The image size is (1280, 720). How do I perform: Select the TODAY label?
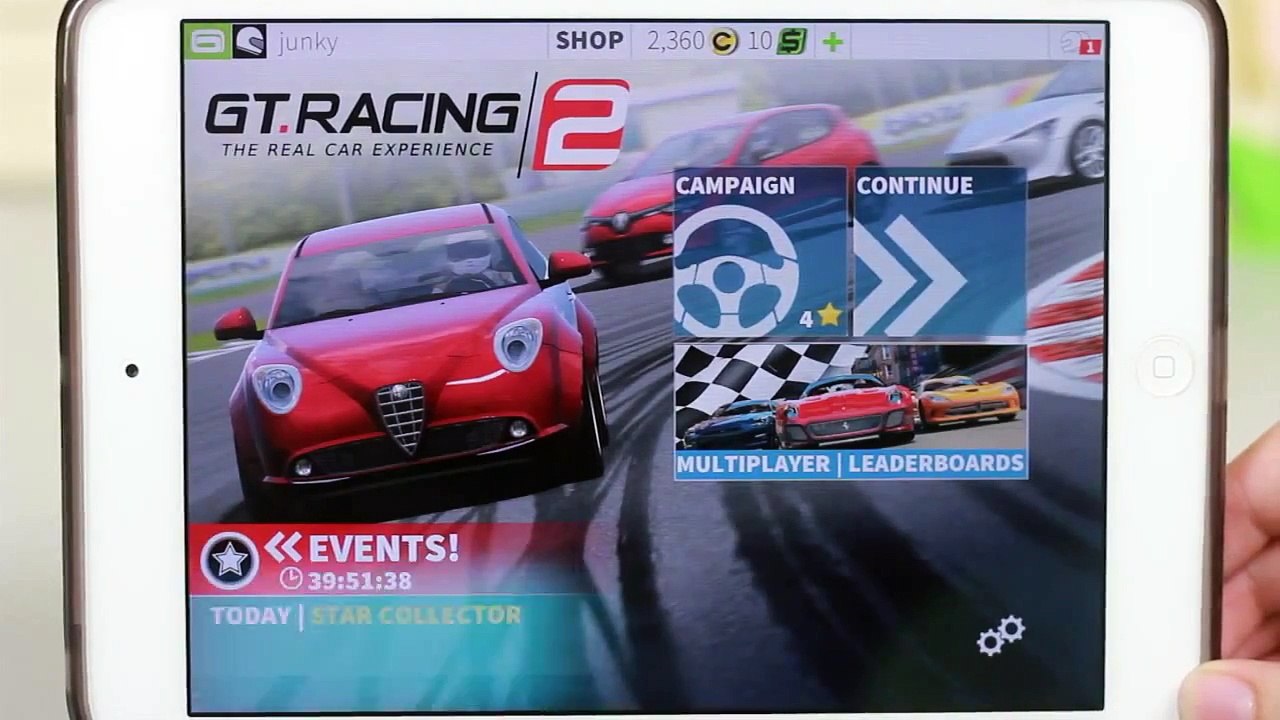[x=250, y=616]
